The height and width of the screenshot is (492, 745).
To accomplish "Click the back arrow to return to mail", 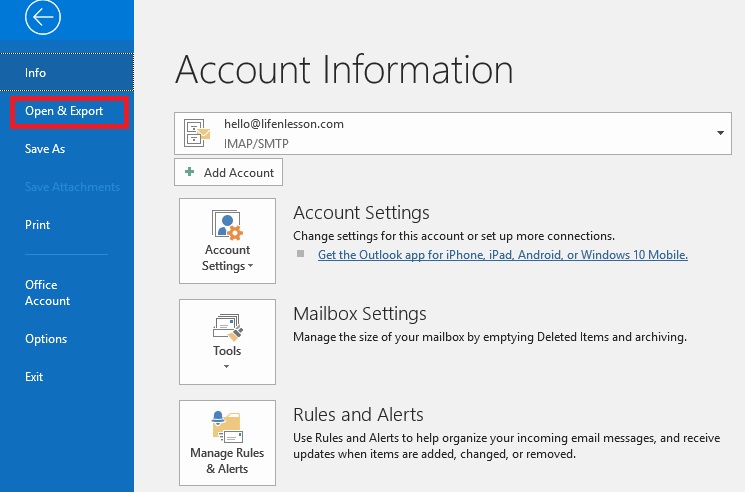I will coord(43,18).
